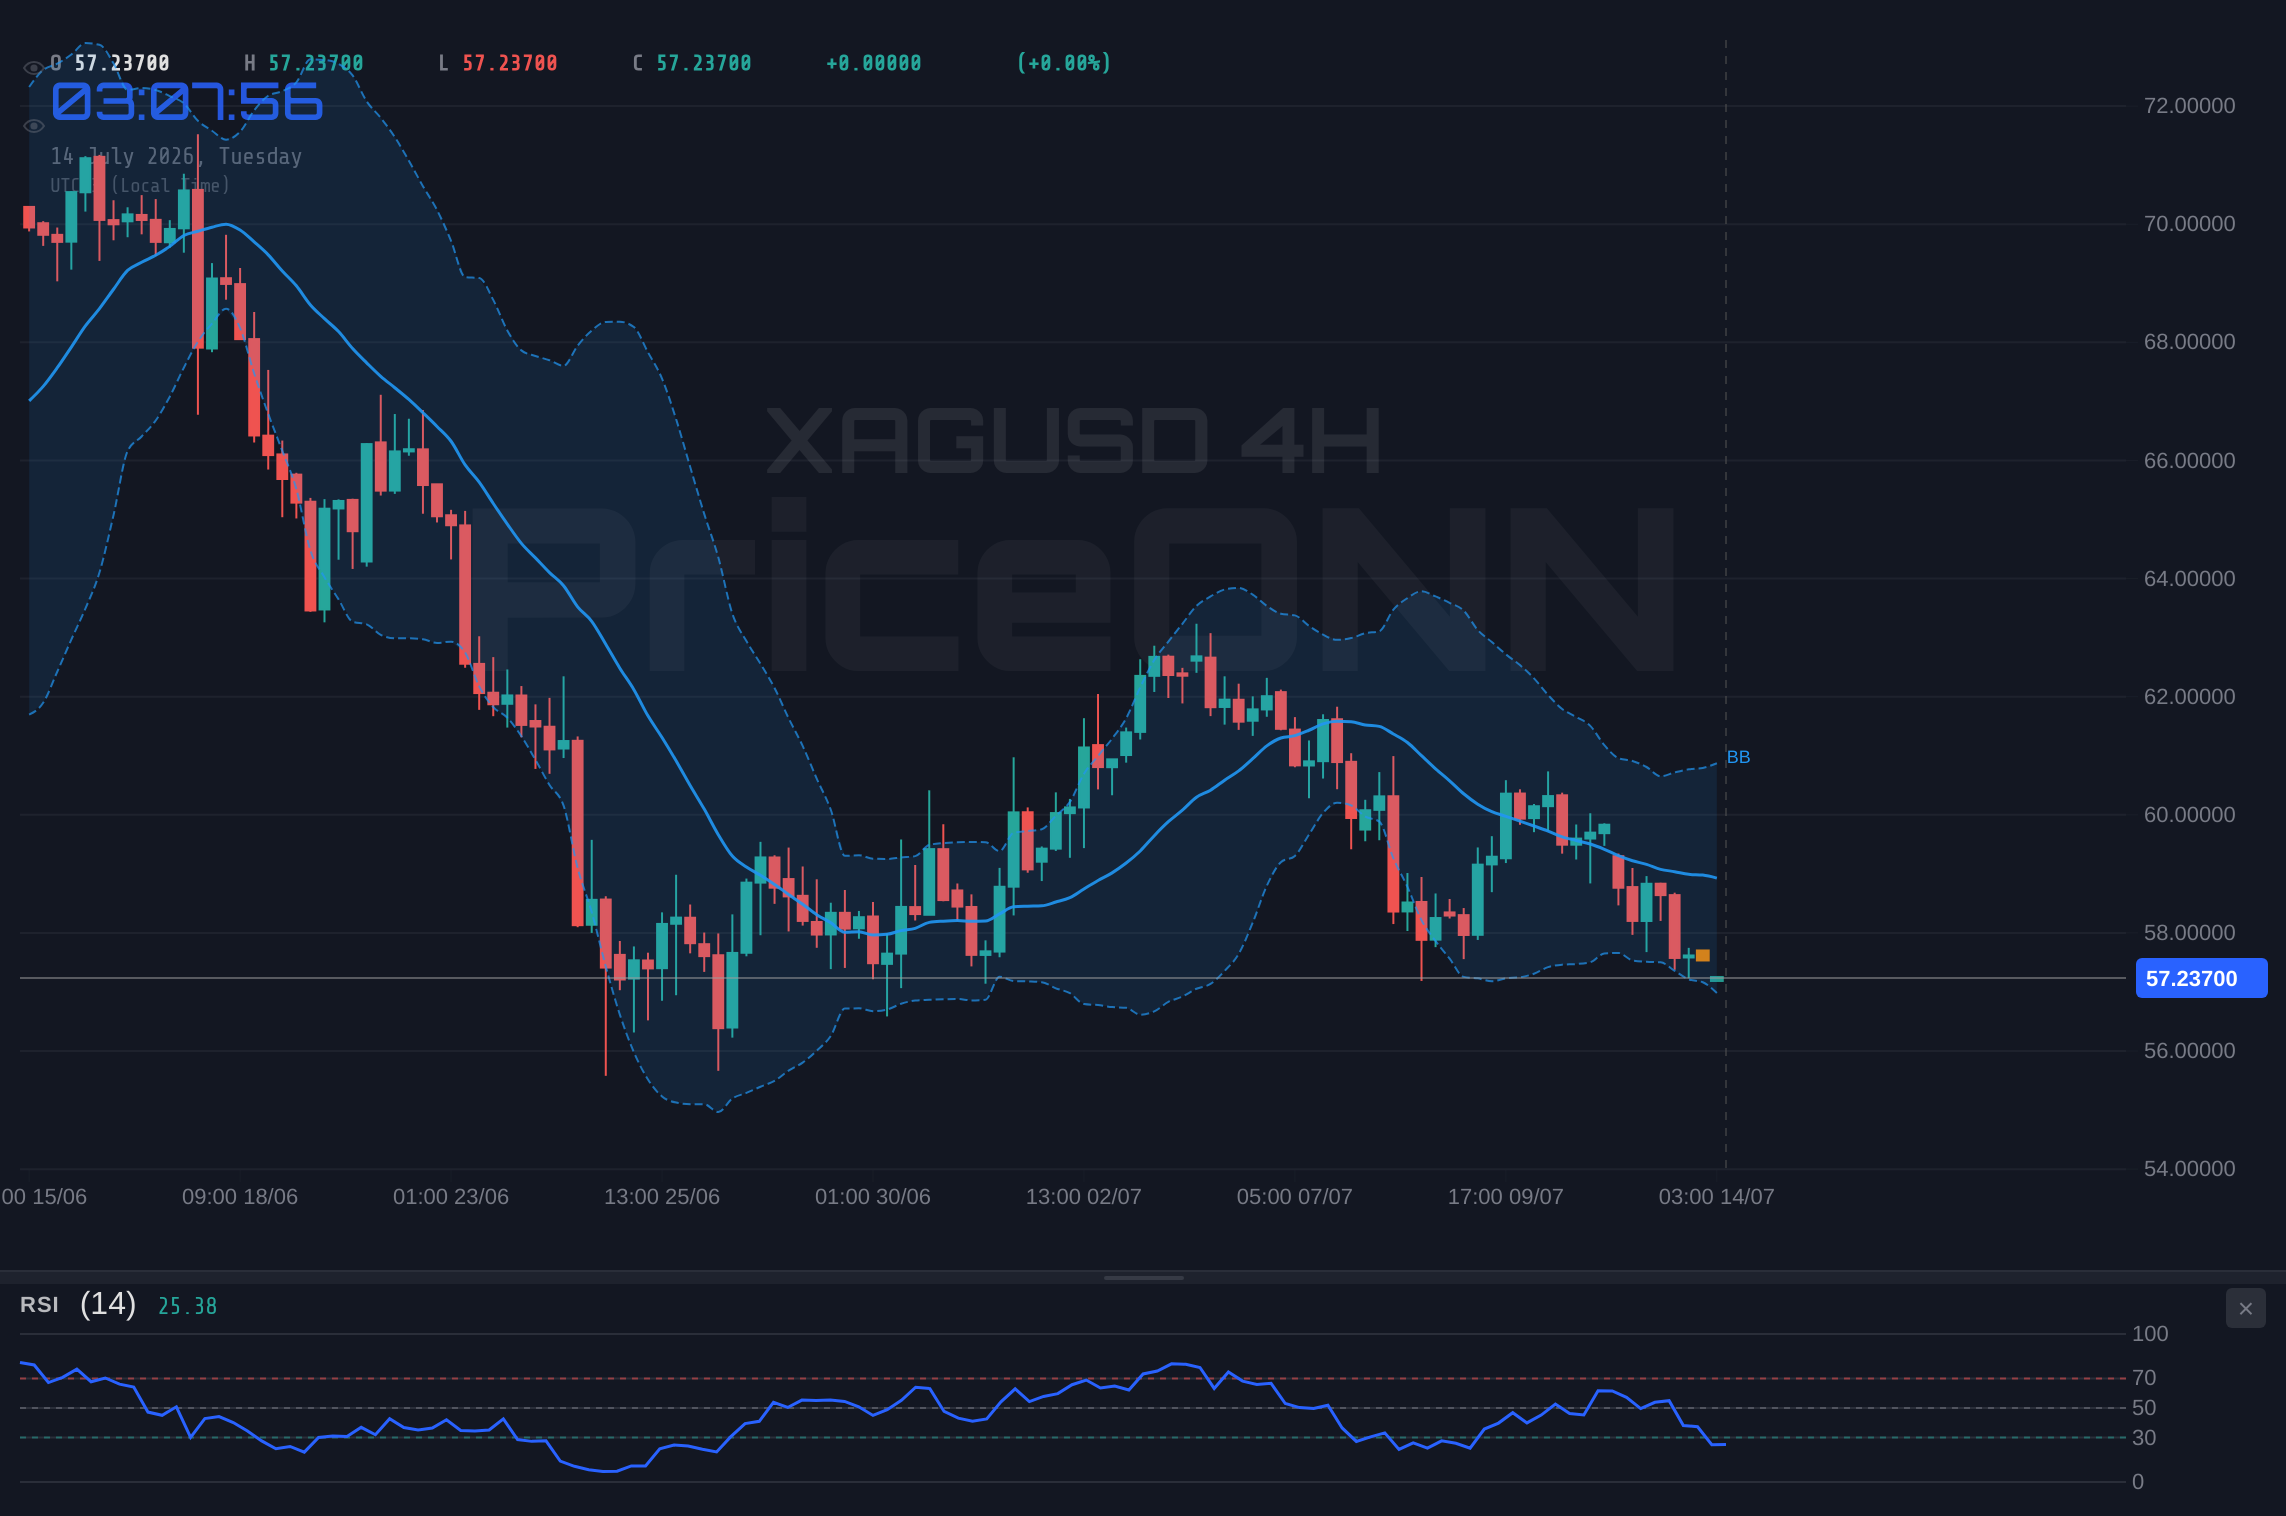Click the Open value 57.23700
The image size is (2286, 1516).
tap(122, 63)
